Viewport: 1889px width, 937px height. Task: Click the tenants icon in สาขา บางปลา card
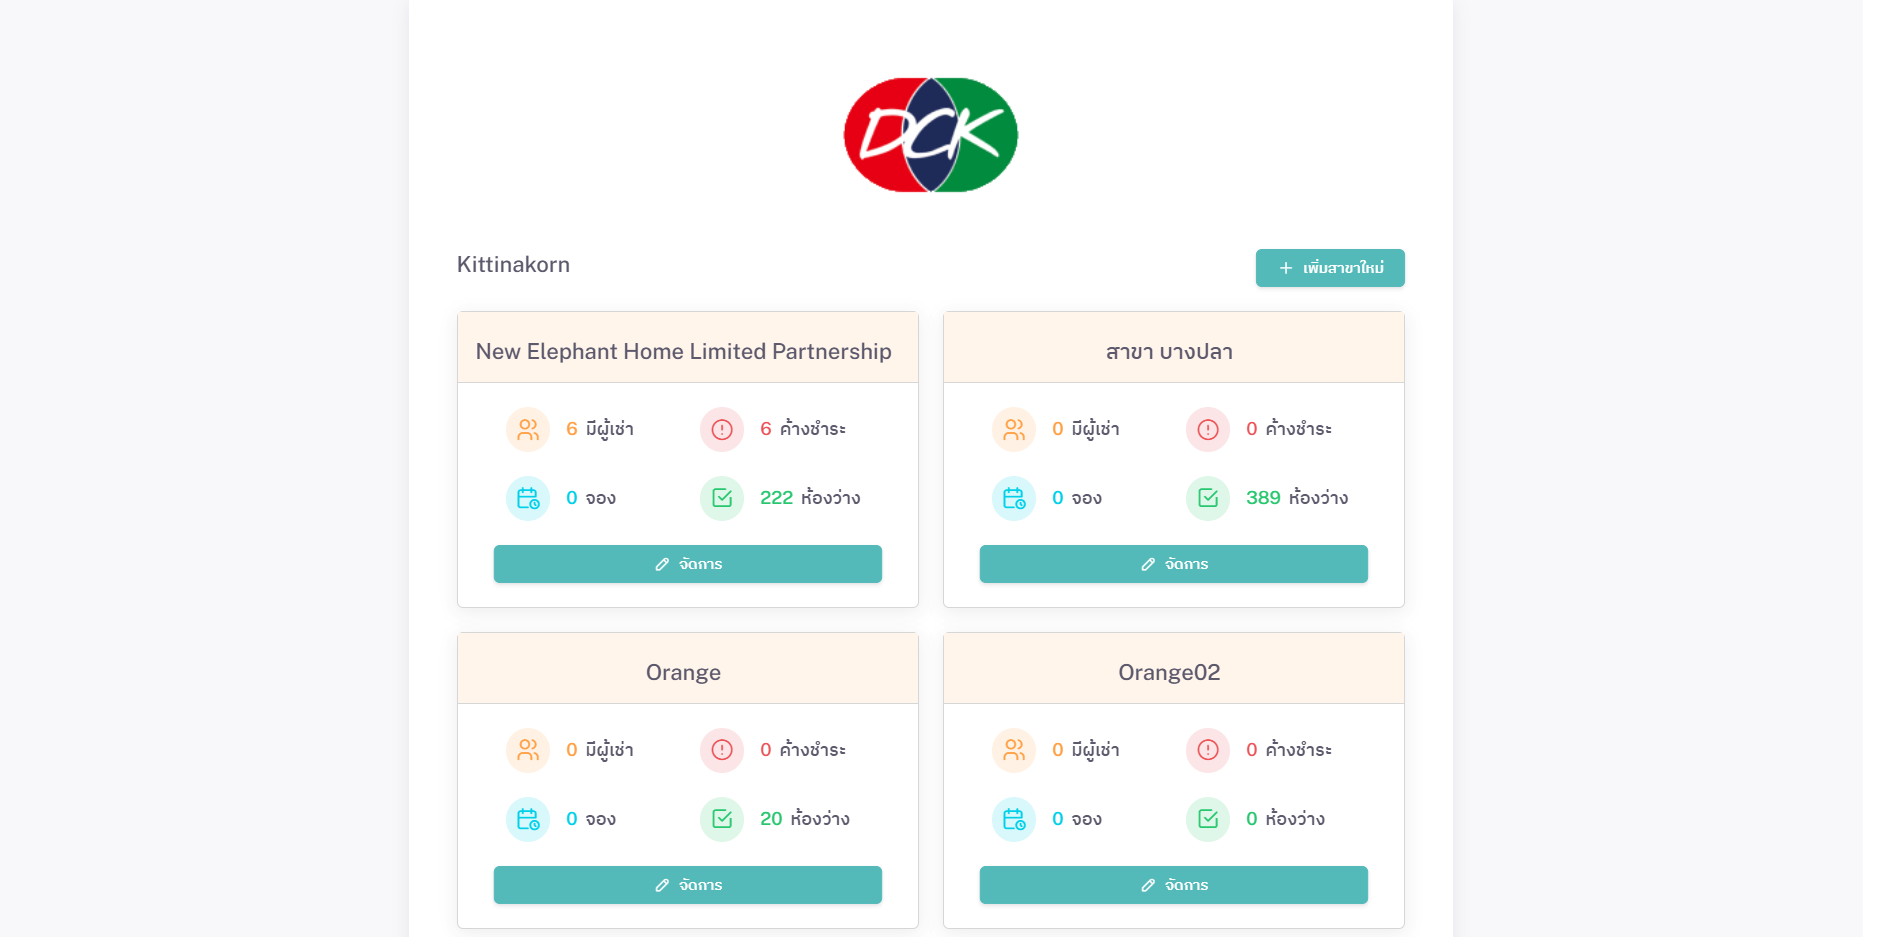[x=1014, y=429]
